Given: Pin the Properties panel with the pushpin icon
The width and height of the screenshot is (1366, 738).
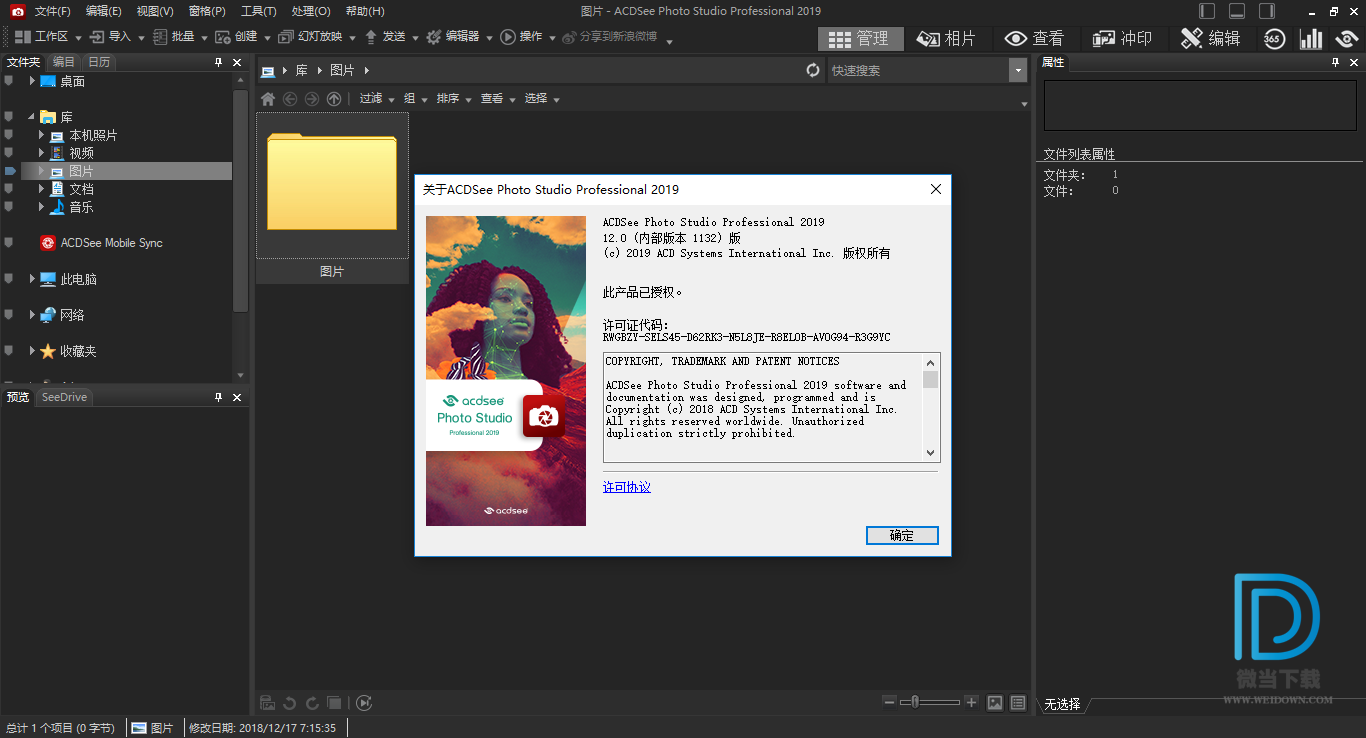Looking at the screenshot, I should (x=1334, y=62).
